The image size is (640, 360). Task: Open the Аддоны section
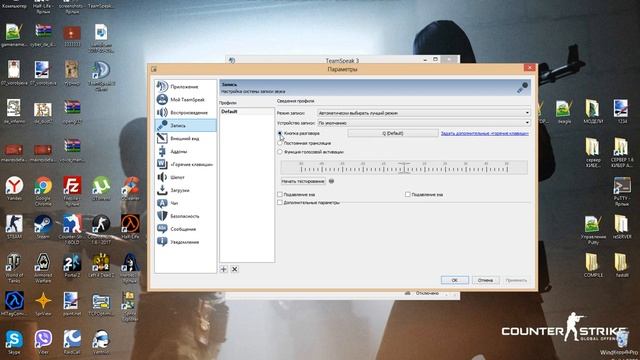coord(185,151)
